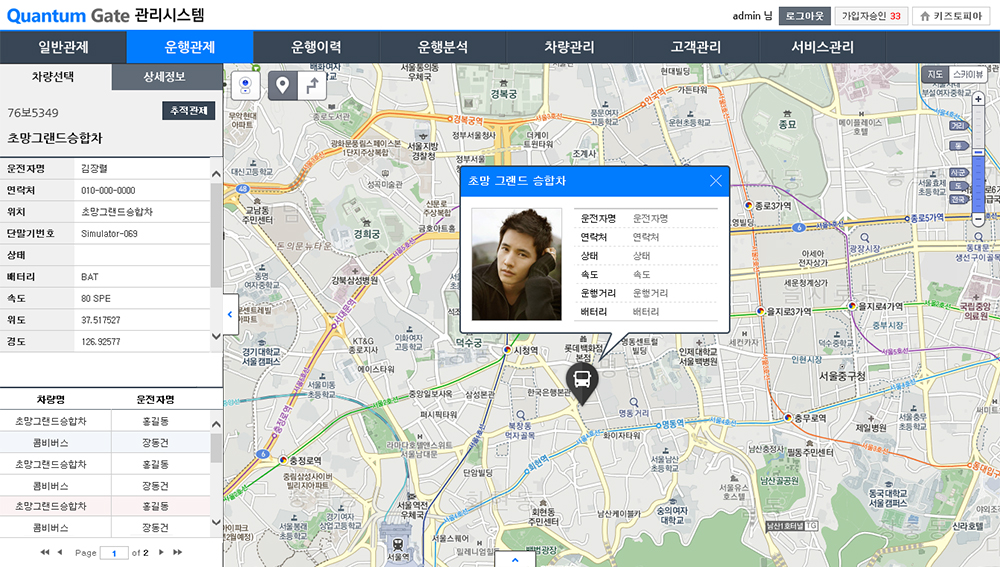
Task: Click the 서울역 train station icon
Action: pos(397,544)
